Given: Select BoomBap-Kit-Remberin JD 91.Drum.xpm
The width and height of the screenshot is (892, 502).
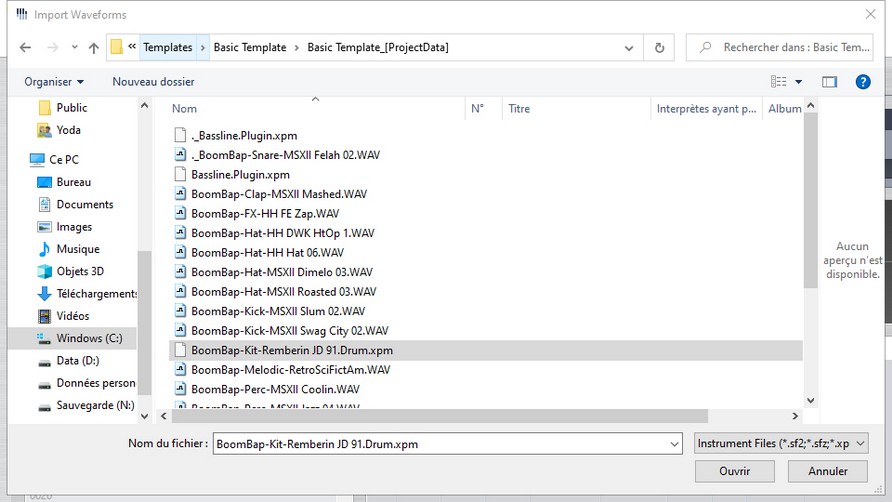Looking at the screenshot, I should pyautogui.click(x=486, y=351).
